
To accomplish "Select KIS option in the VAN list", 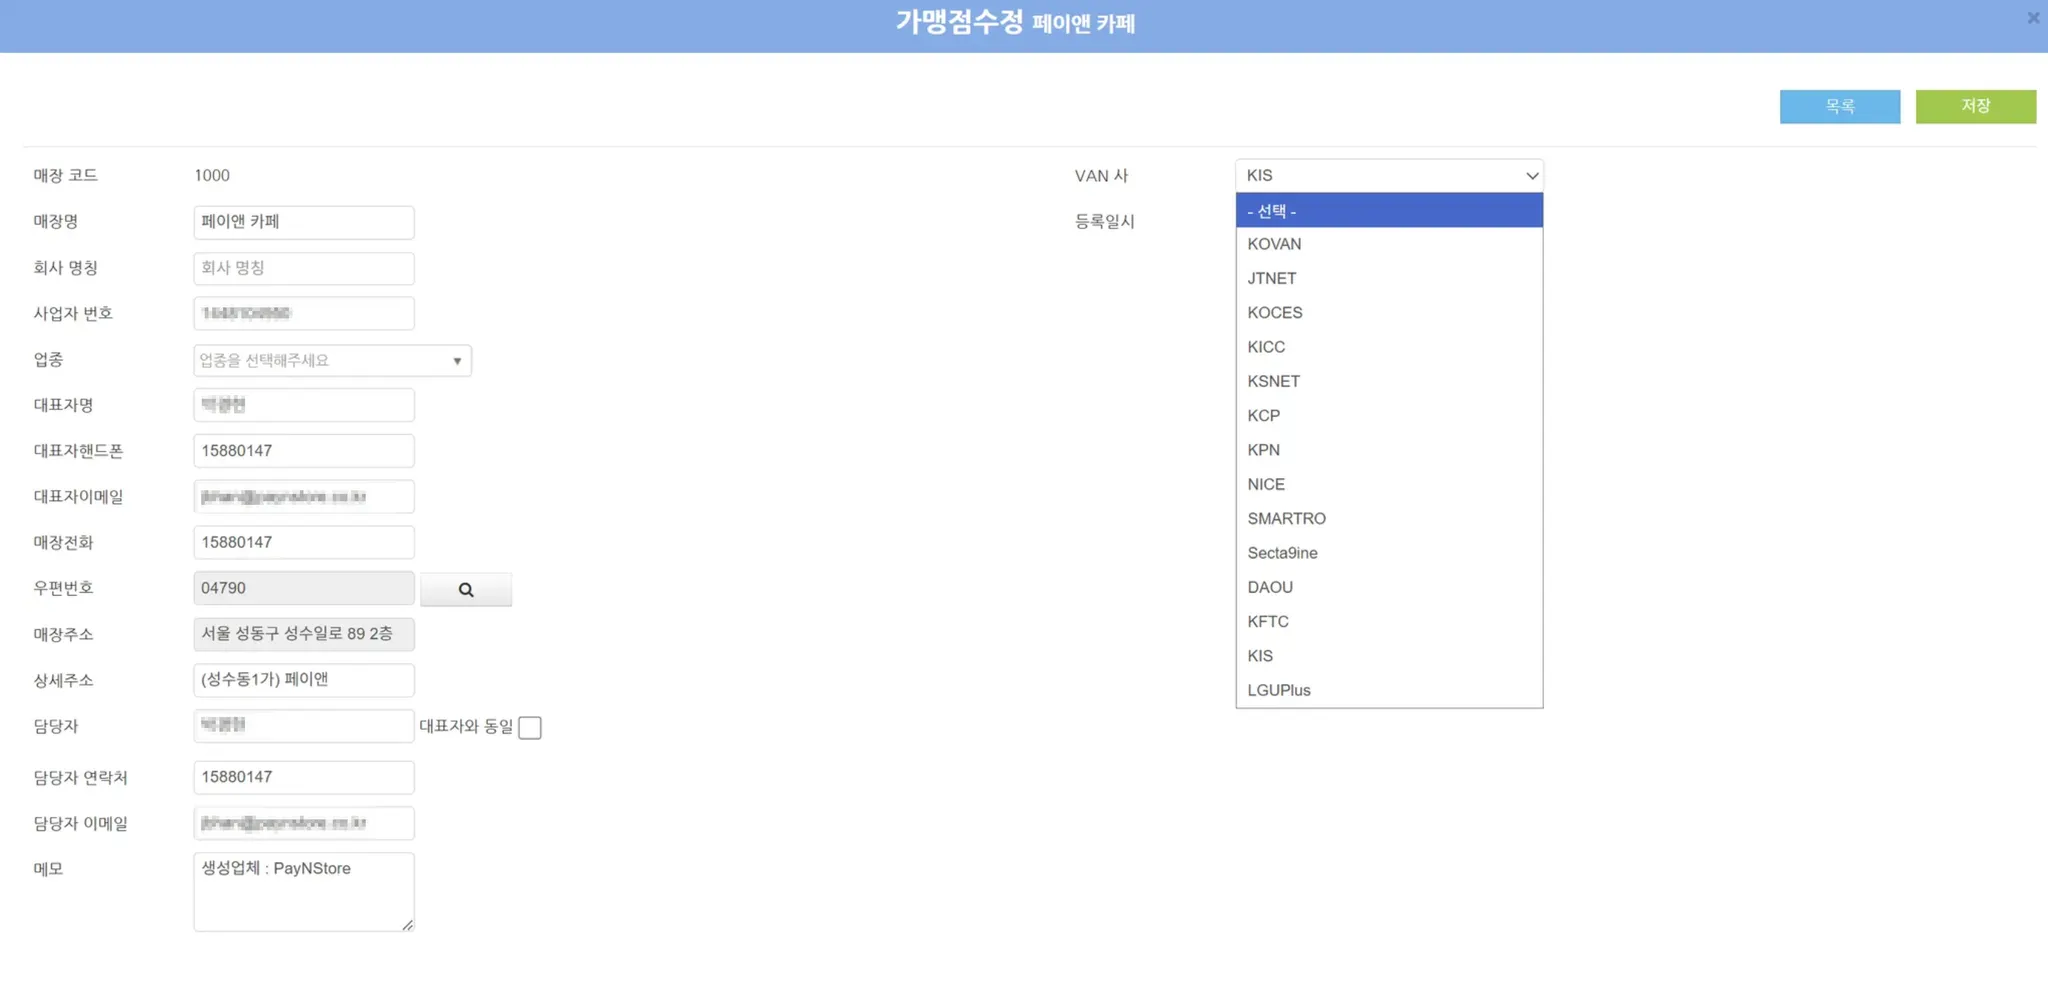I will tap(1389, 656).
